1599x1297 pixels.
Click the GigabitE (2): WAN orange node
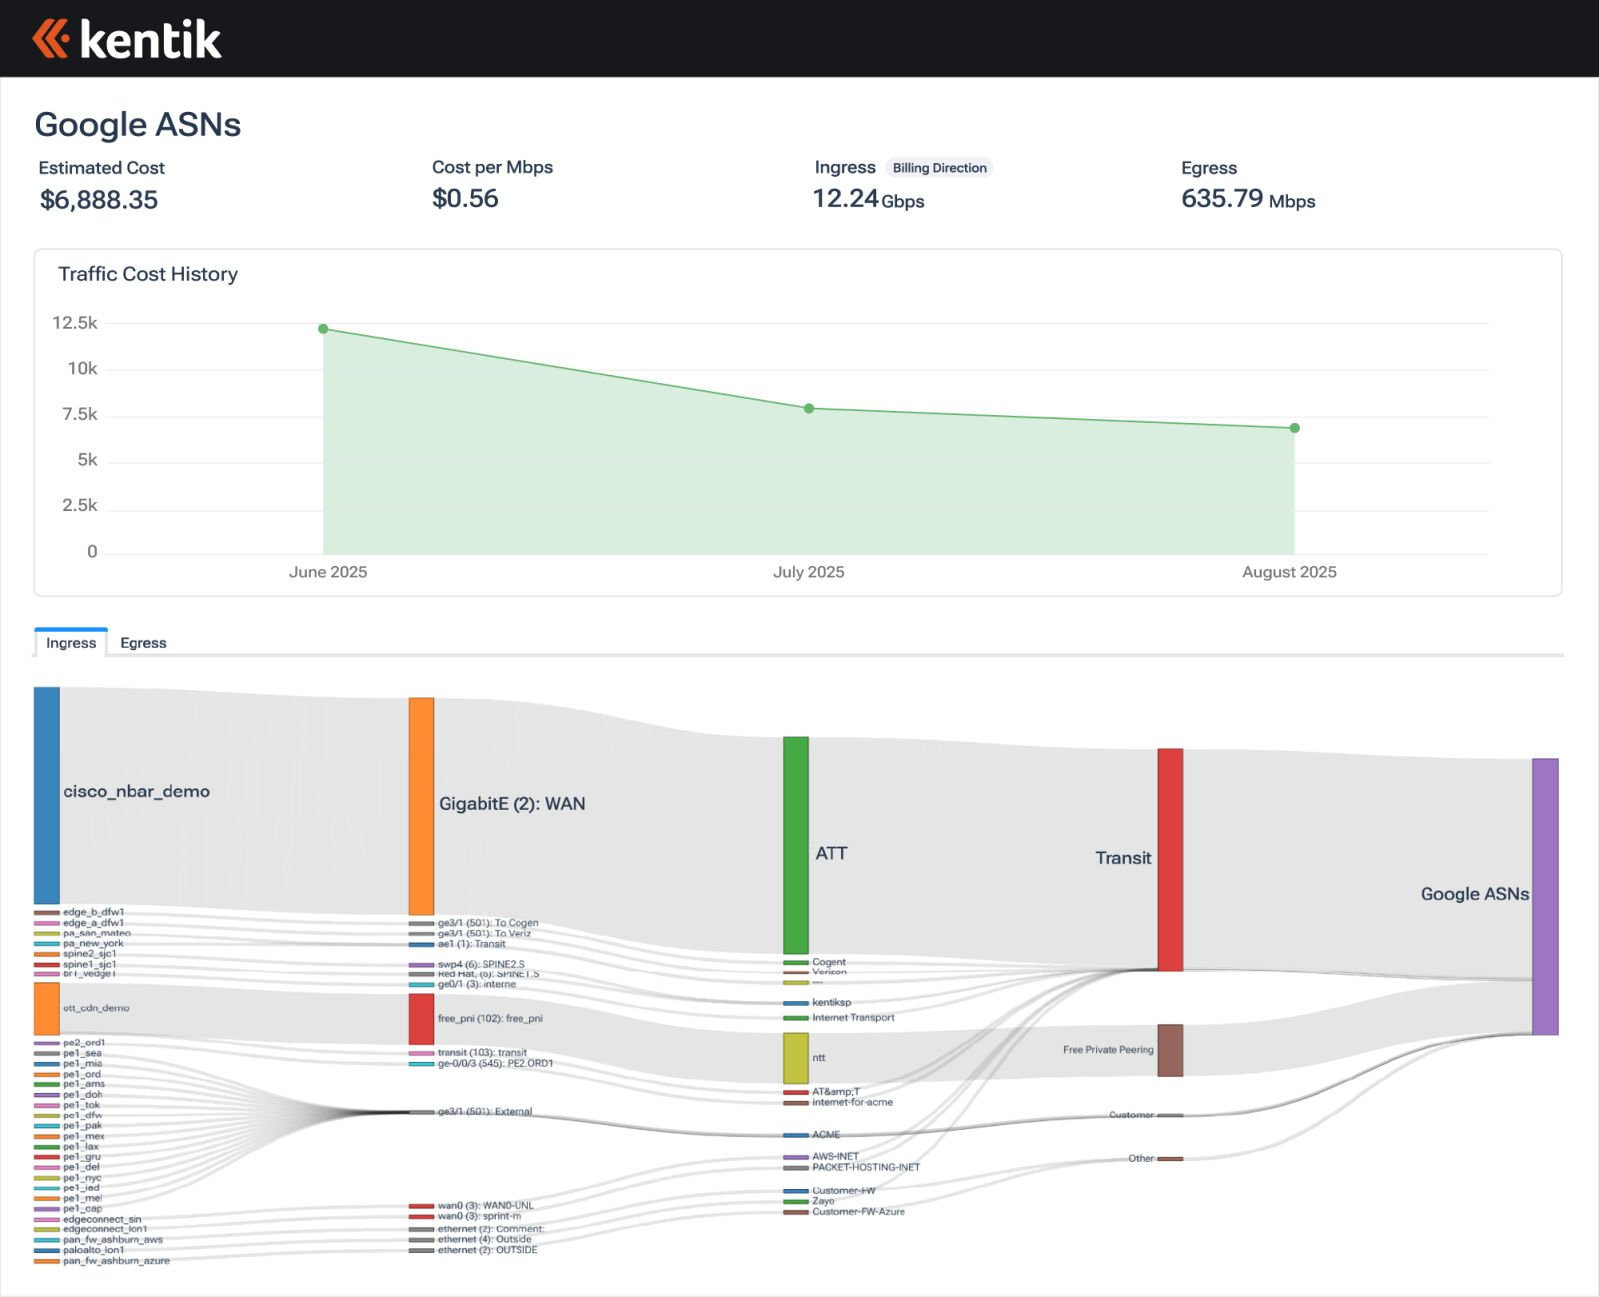[421, 806]
